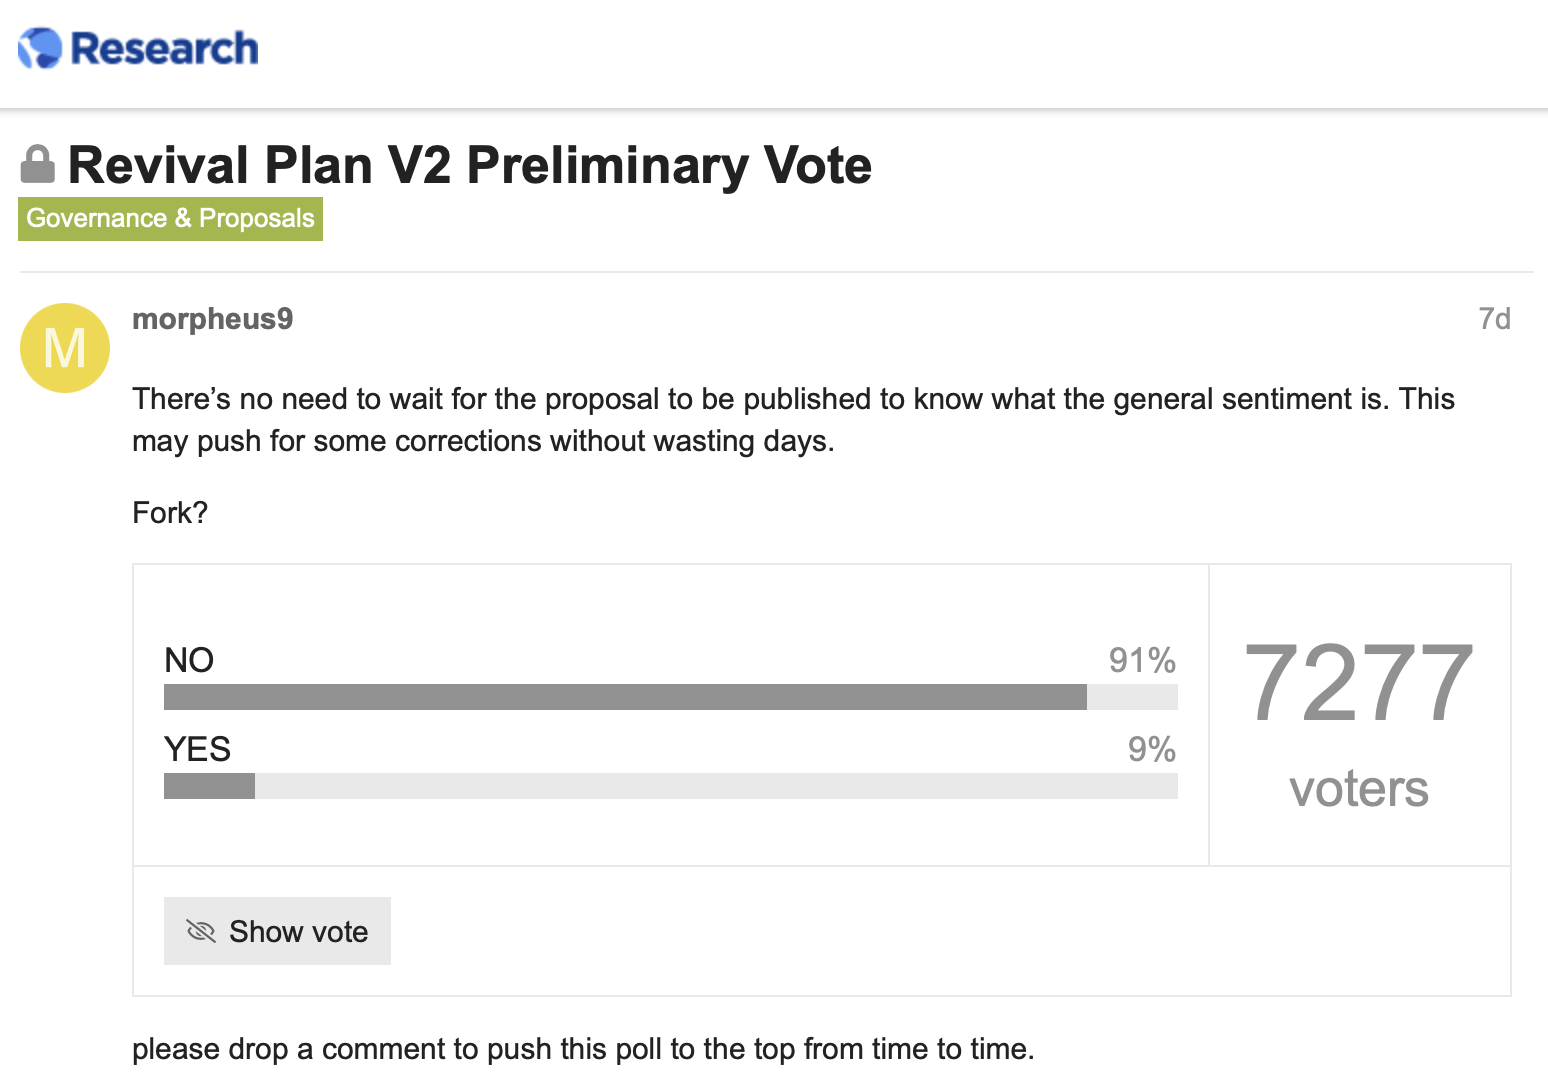Viewport: 1548px width, 1092px height.
Task: Open the morpheus9 username profile link
Action: pos(213,319)
